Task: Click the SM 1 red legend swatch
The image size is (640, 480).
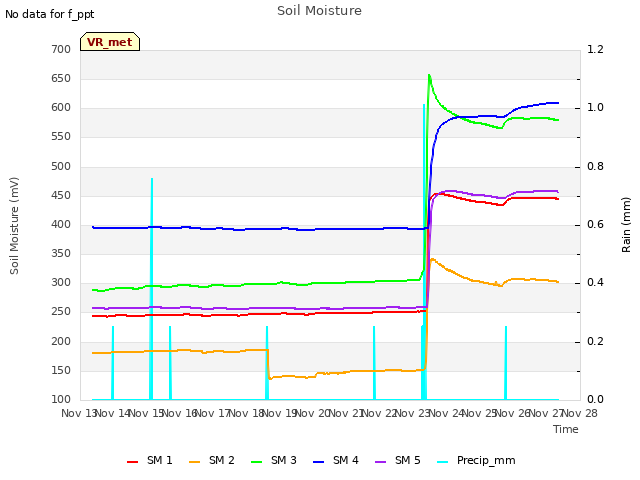Action: click(x=132, y=462)
